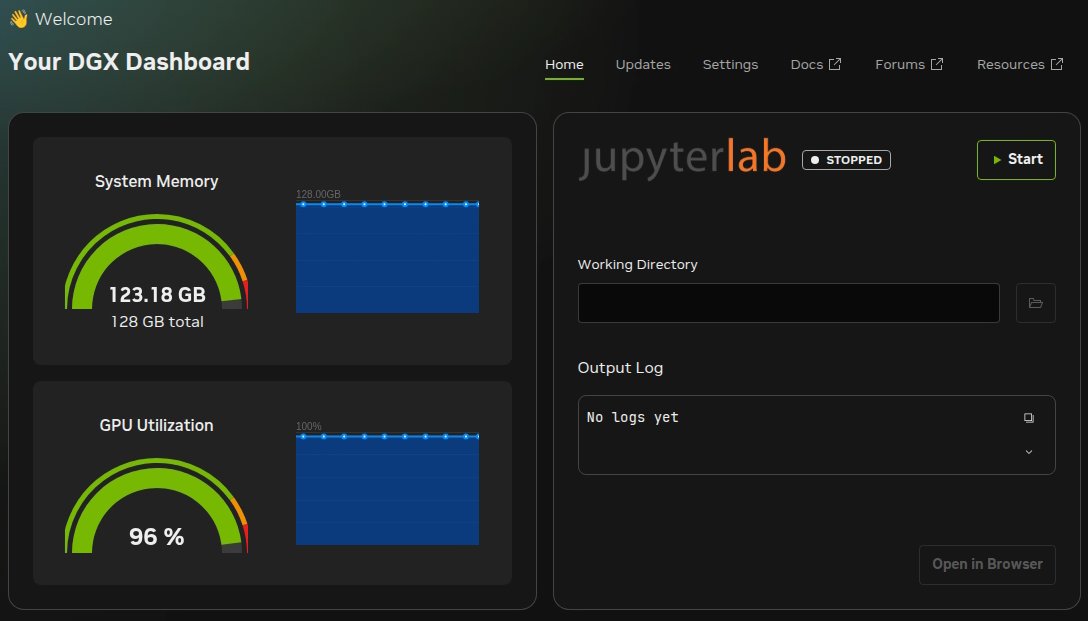This screenshot has height=621, width=1088.
Task: Open the Resources external link
Action: pyautogui.click(x=1019, y=65)
